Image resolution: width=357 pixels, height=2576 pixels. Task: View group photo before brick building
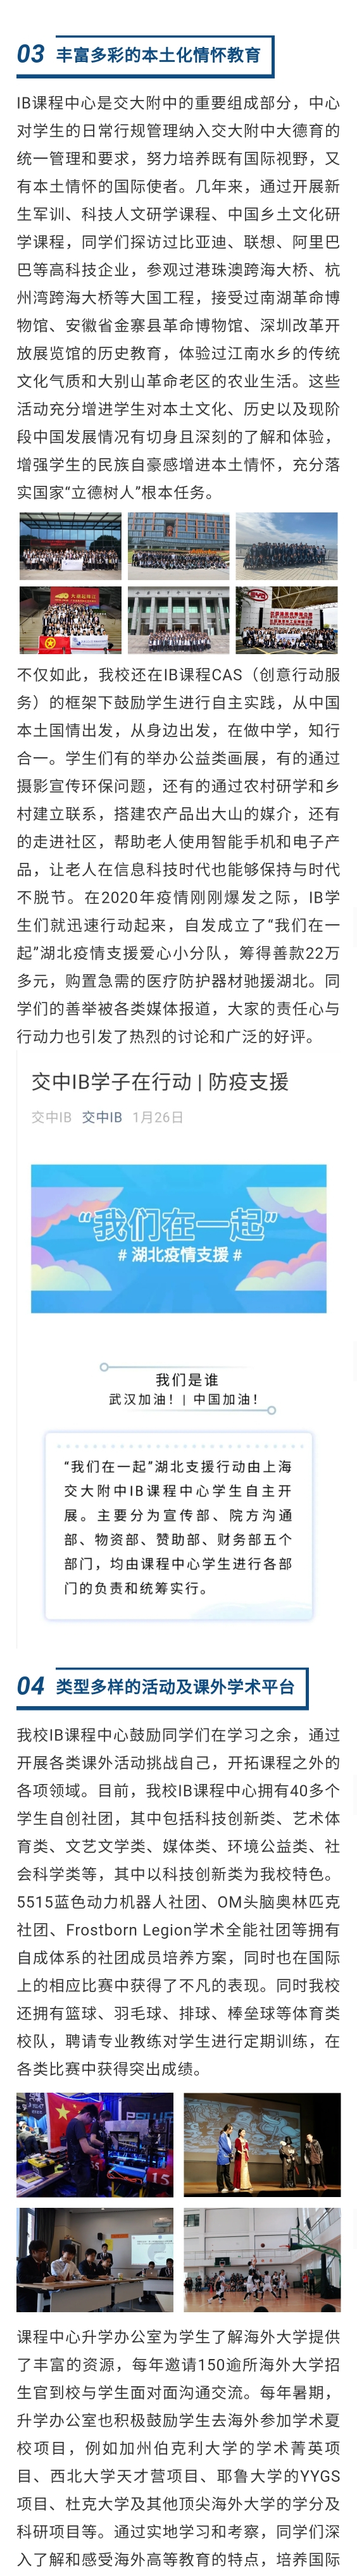coord(178,547)
